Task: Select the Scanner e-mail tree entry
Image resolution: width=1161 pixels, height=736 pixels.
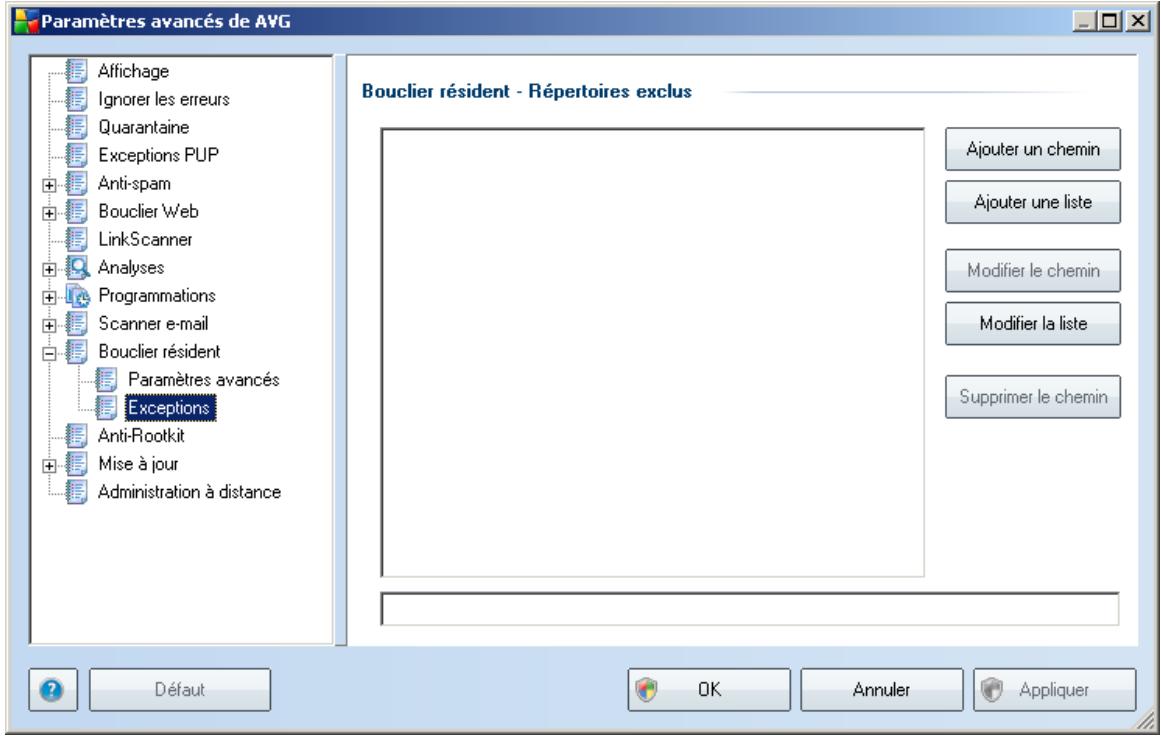Action: point(153,324)
